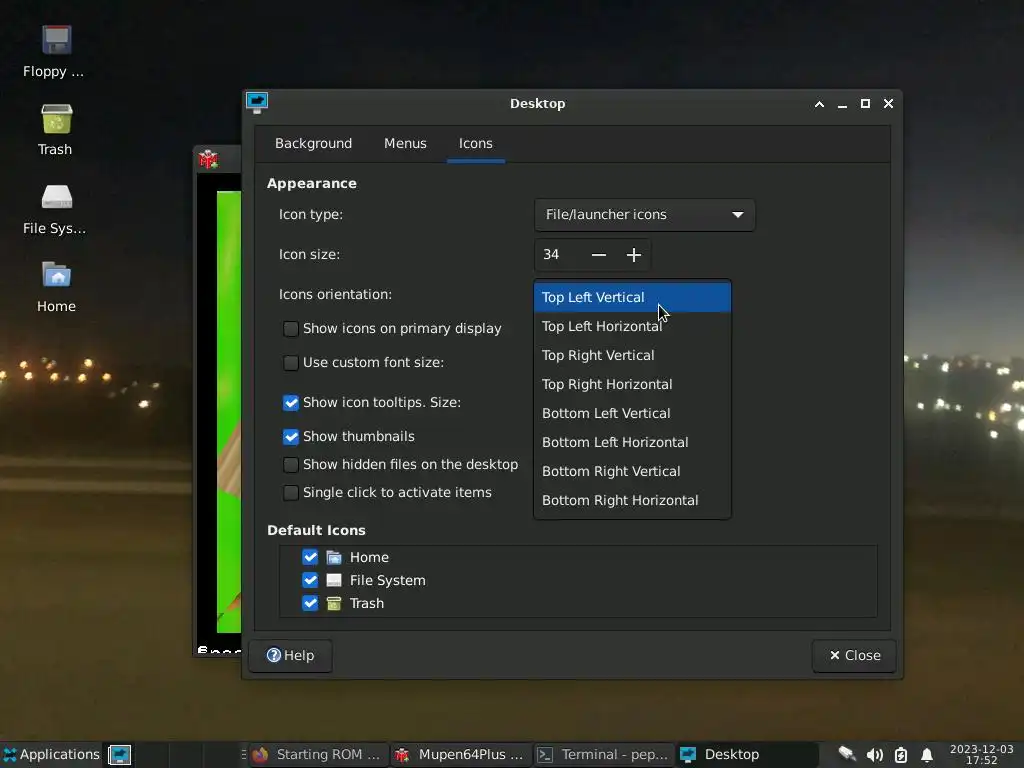The width and height of the screenshot is (1024, 768).
Task: Choose Top Left Vertical orientation
Action: (632, 297)
